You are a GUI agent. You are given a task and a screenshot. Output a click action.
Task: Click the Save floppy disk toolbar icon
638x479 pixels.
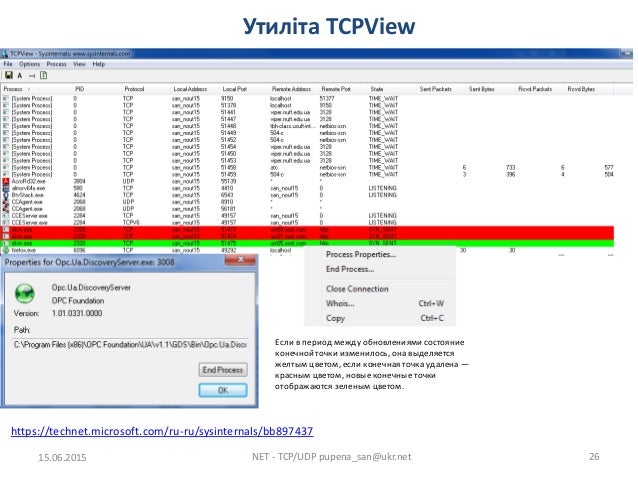(x=9, y=76)
